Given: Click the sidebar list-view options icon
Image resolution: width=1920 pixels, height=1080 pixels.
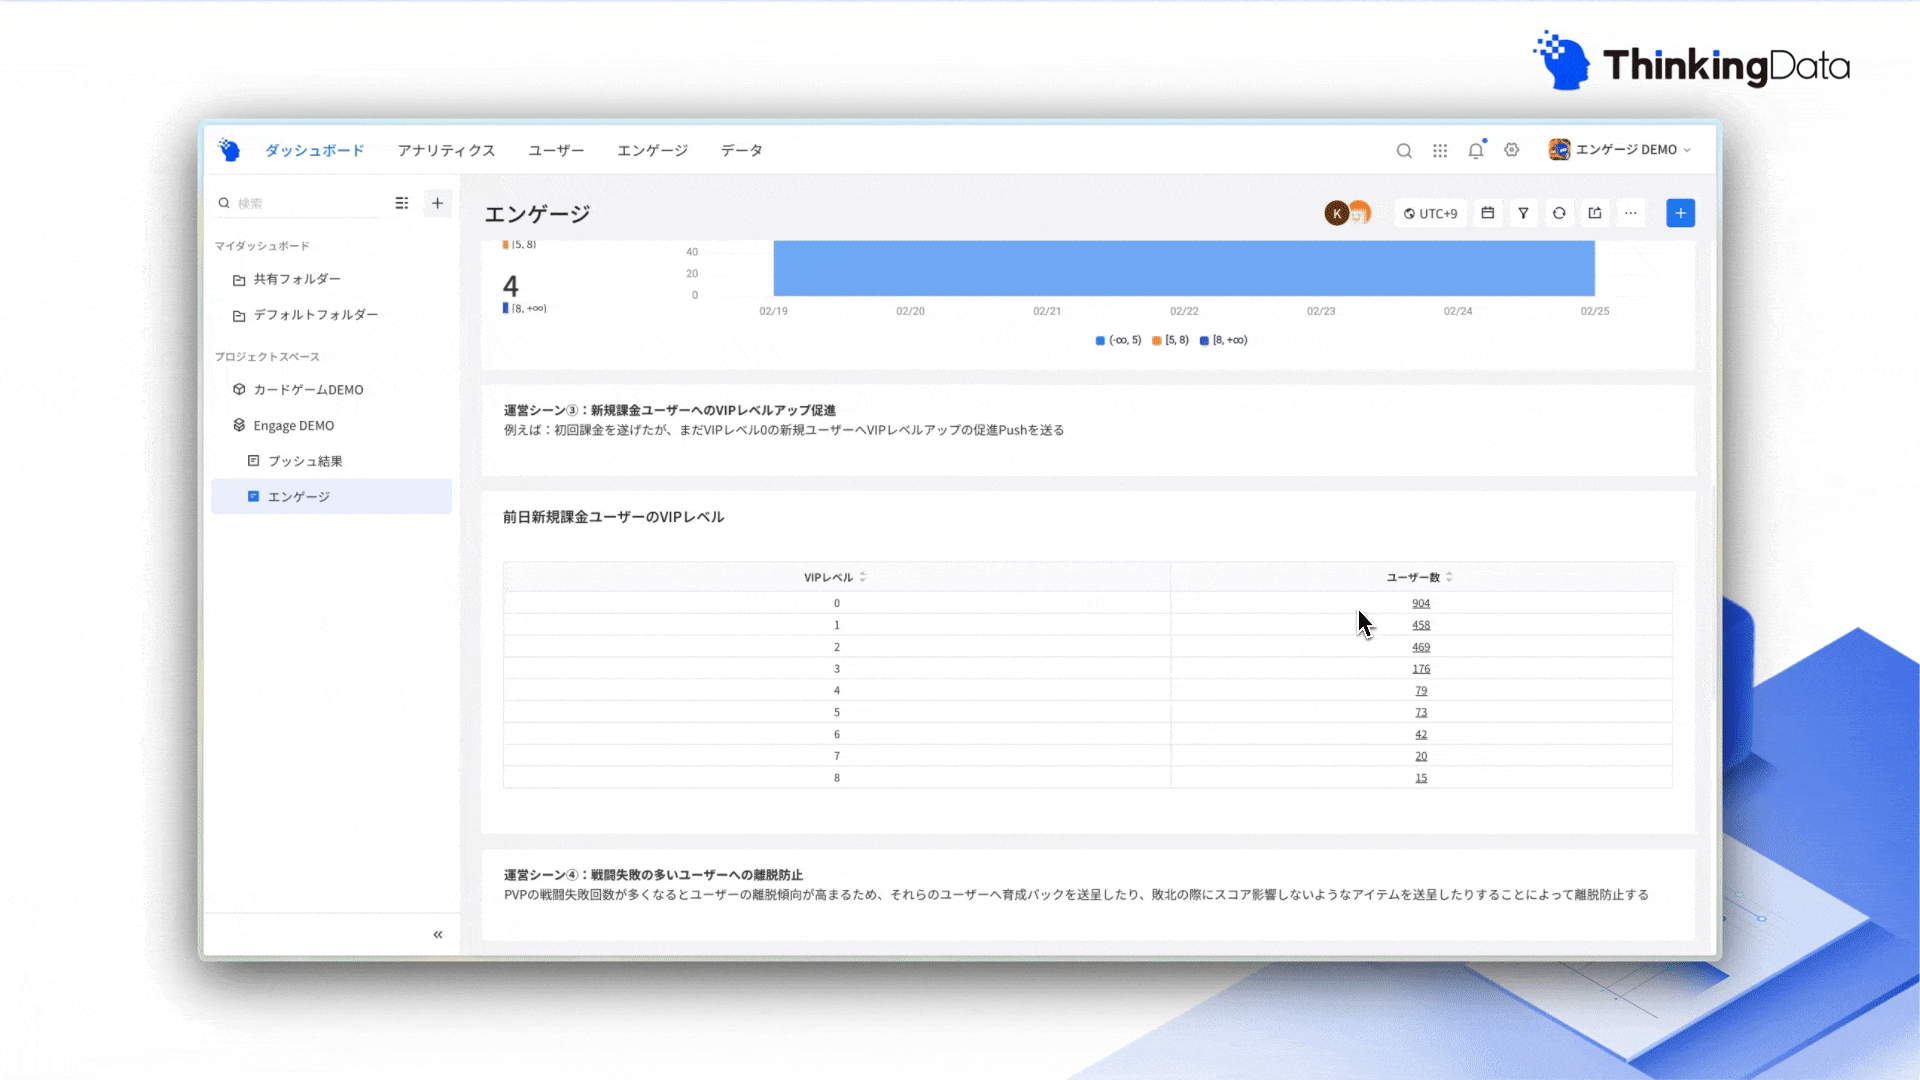Looking at the screenshot, I should pos(402,203).
